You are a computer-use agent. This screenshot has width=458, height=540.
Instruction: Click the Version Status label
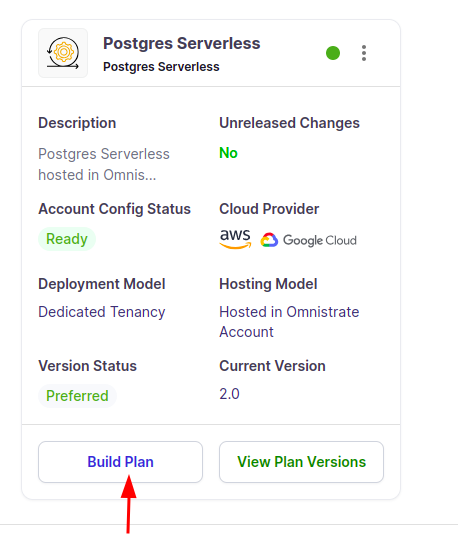coord(87,366)
